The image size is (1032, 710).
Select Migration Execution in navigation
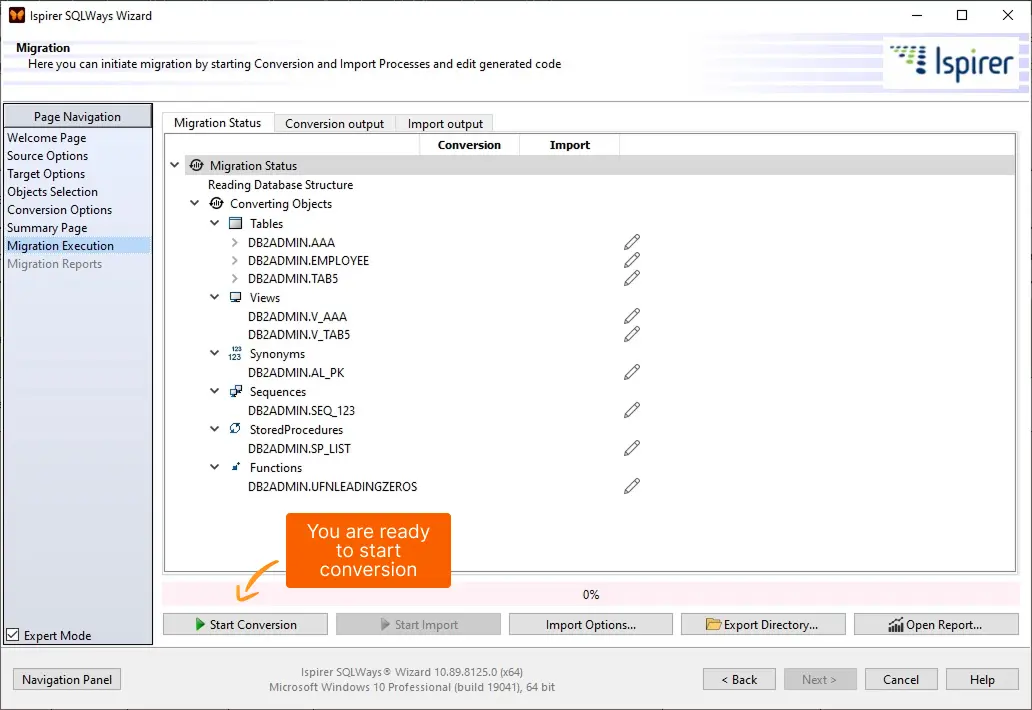click(78, 245)
